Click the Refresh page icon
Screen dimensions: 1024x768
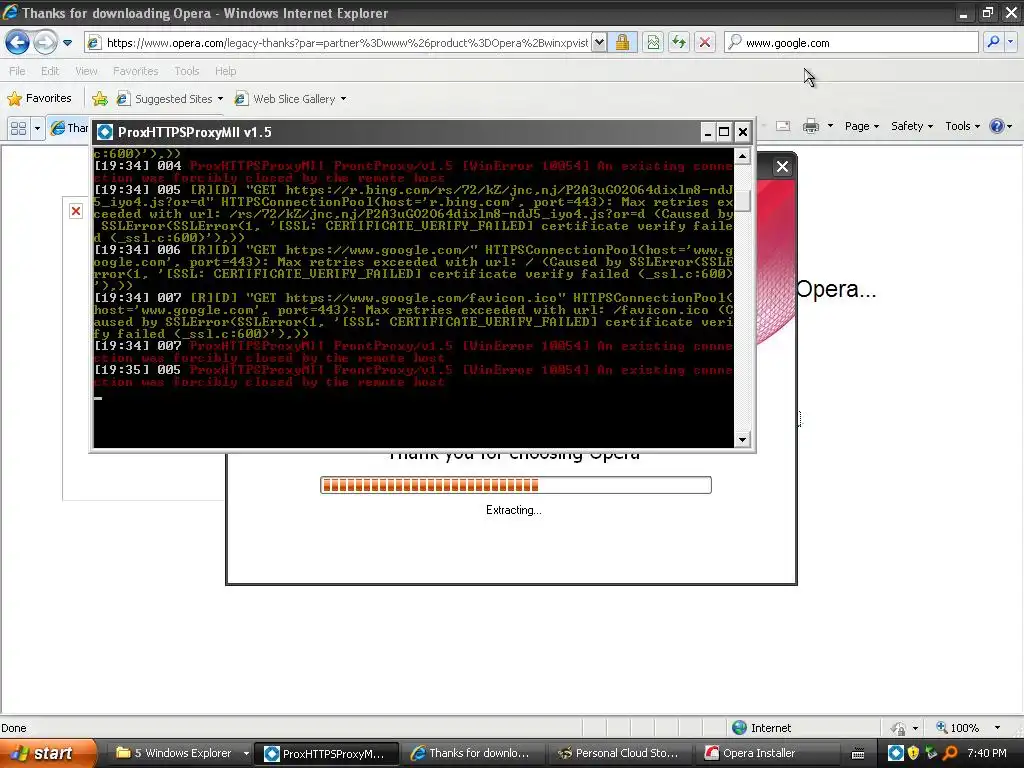[679, 43]
